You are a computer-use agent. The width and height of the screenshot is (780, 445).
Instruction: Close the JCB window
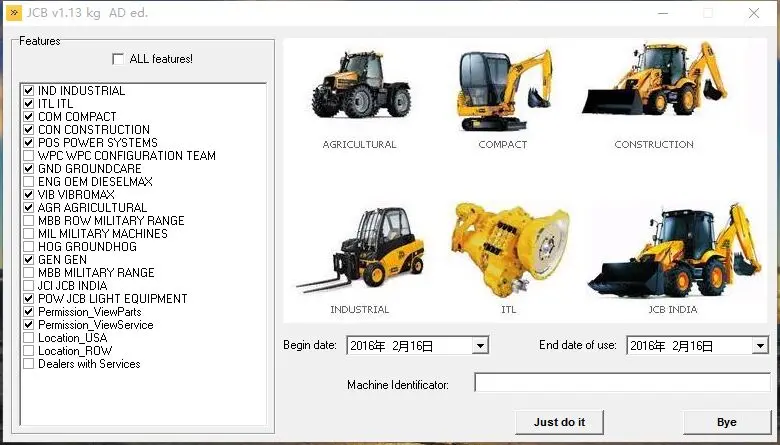pos(754,13)
